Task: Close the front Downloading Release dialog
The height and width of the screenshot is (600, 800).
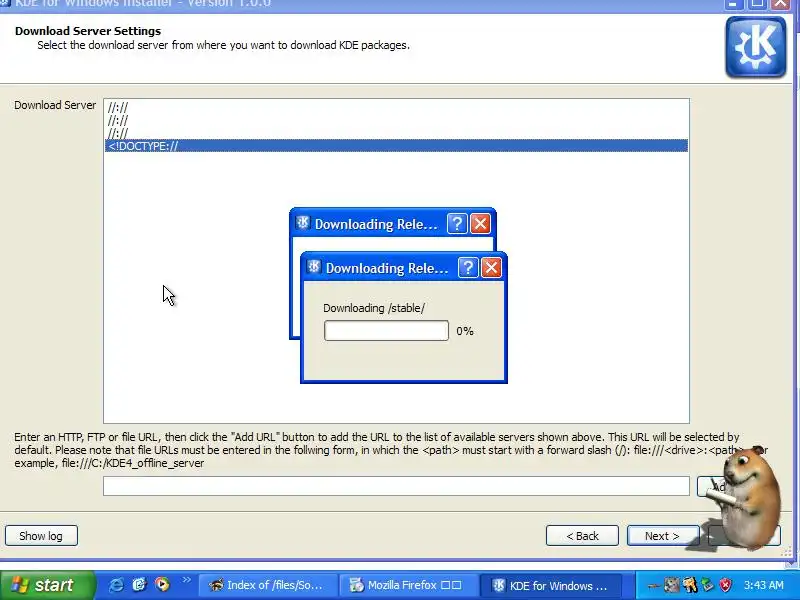Action: tap(491, 268)
